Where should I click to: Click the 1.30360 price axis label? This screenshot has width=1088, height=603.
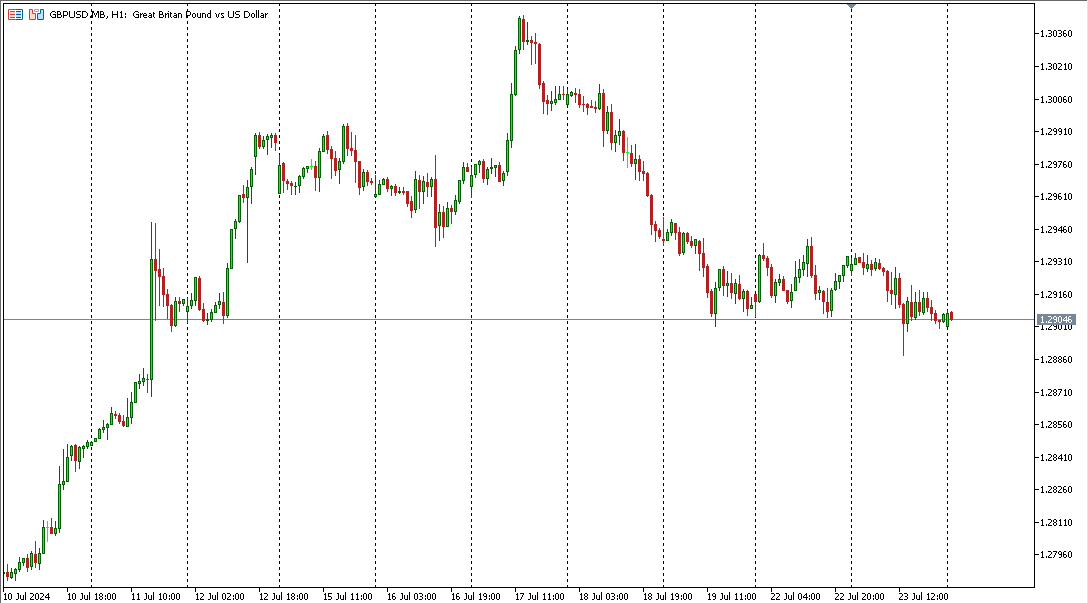[x=1055, y=34]
